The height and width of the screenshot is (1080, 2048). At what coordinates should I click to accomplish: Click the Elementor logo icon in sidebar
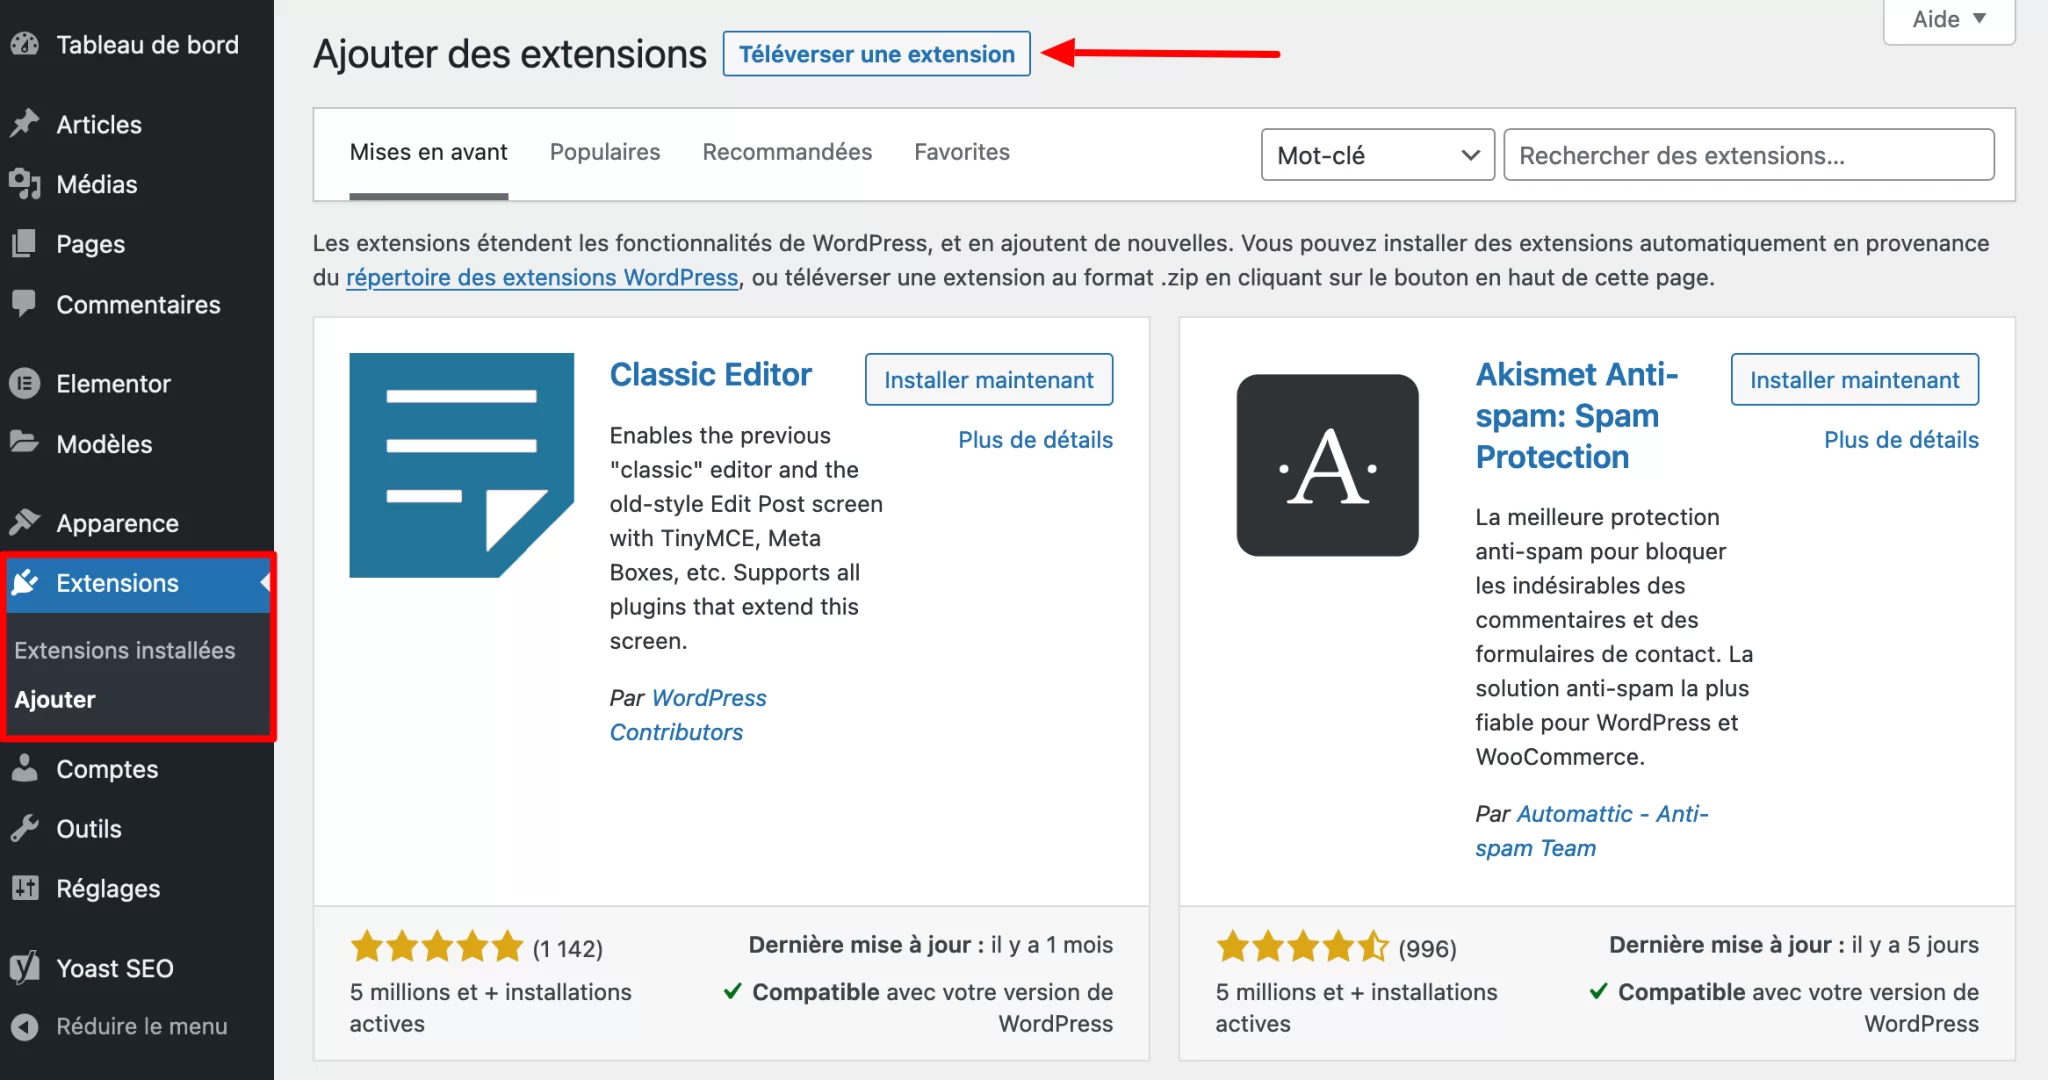25,383
